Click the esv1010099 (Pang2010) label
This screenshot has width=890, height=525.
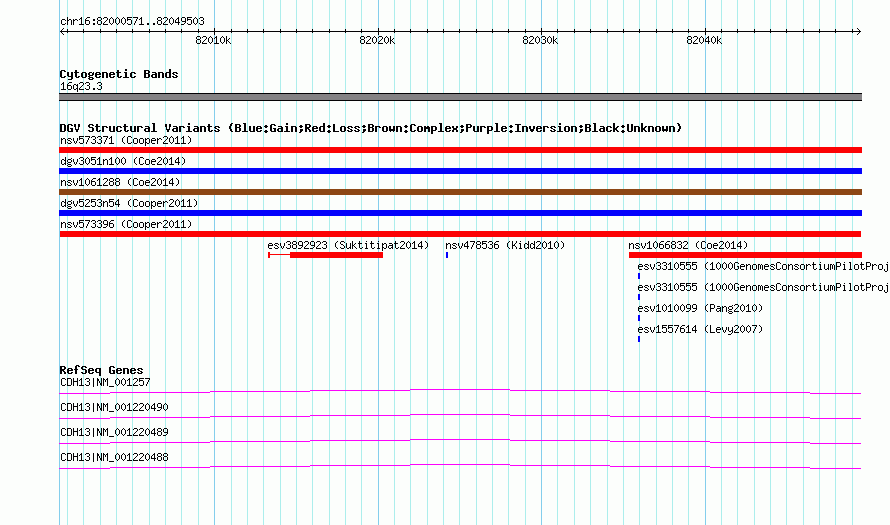700,308
